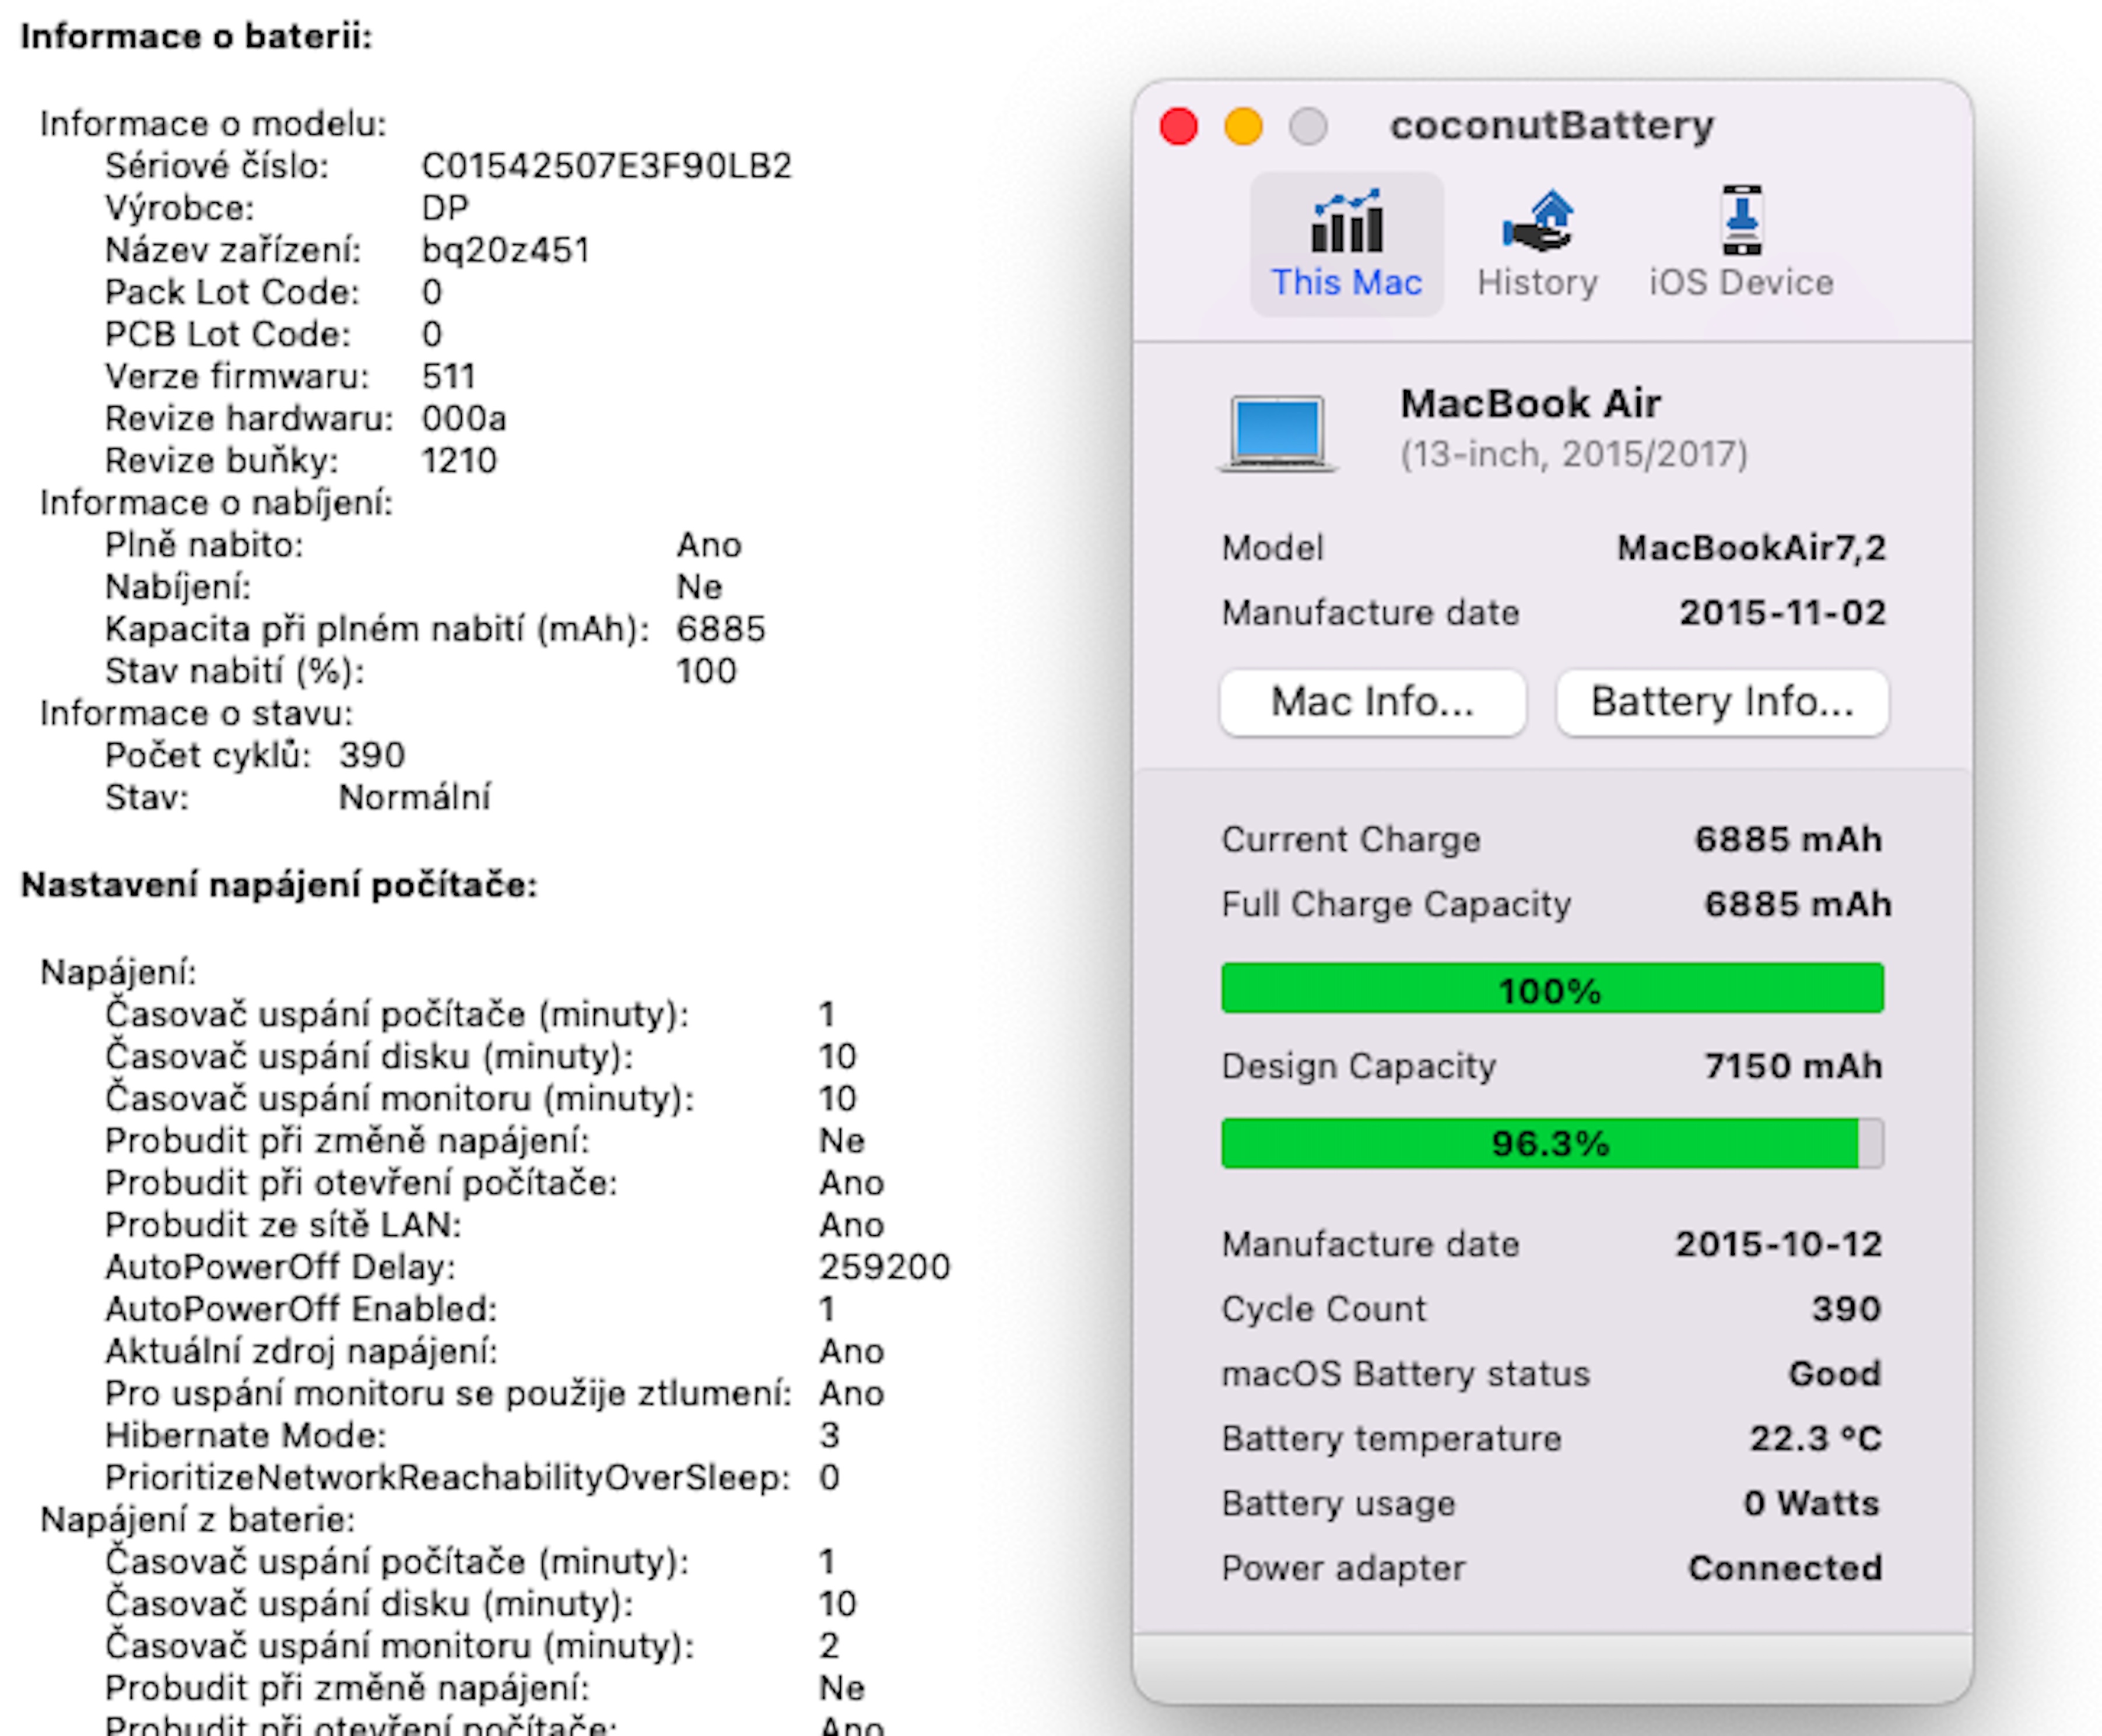Click the iOS Device phone icon
The height and width of the screenshot is (1736, 2102).
click(1741, 221)
